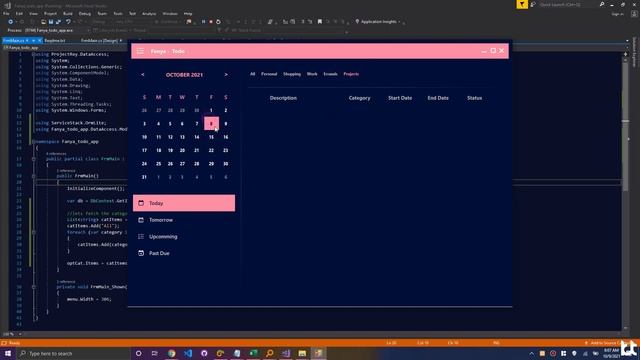Show Upcomming tasks in the sidebar
Viewport: 640px width, 360px height.
[x=184, y=236]
